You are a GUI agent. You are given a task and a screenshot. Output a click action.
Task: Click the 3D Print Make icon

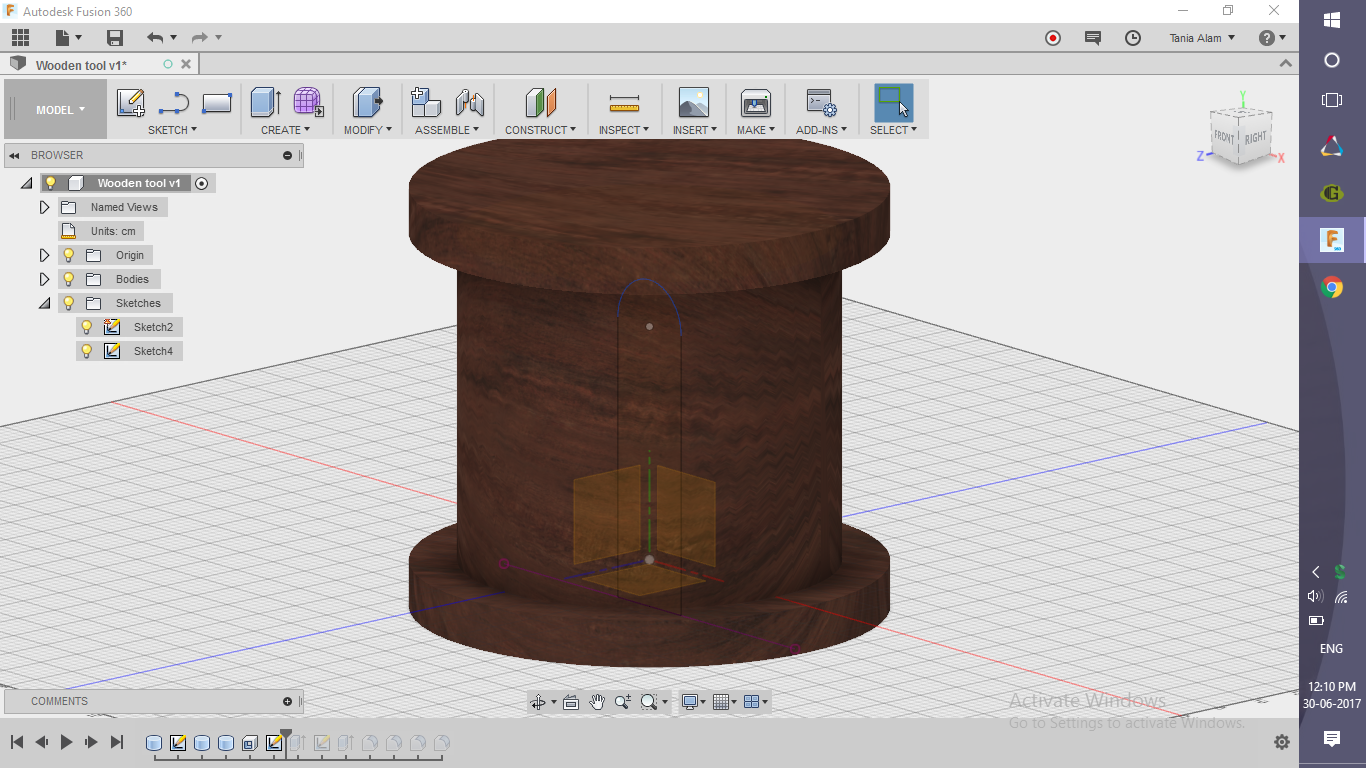point(755,102)
